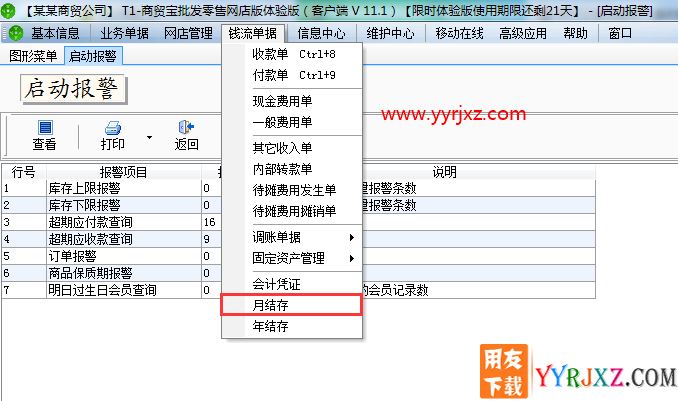Select the 超期应付款查询 row
This screenshot has height=401, width=678.
tap(298, 222)
